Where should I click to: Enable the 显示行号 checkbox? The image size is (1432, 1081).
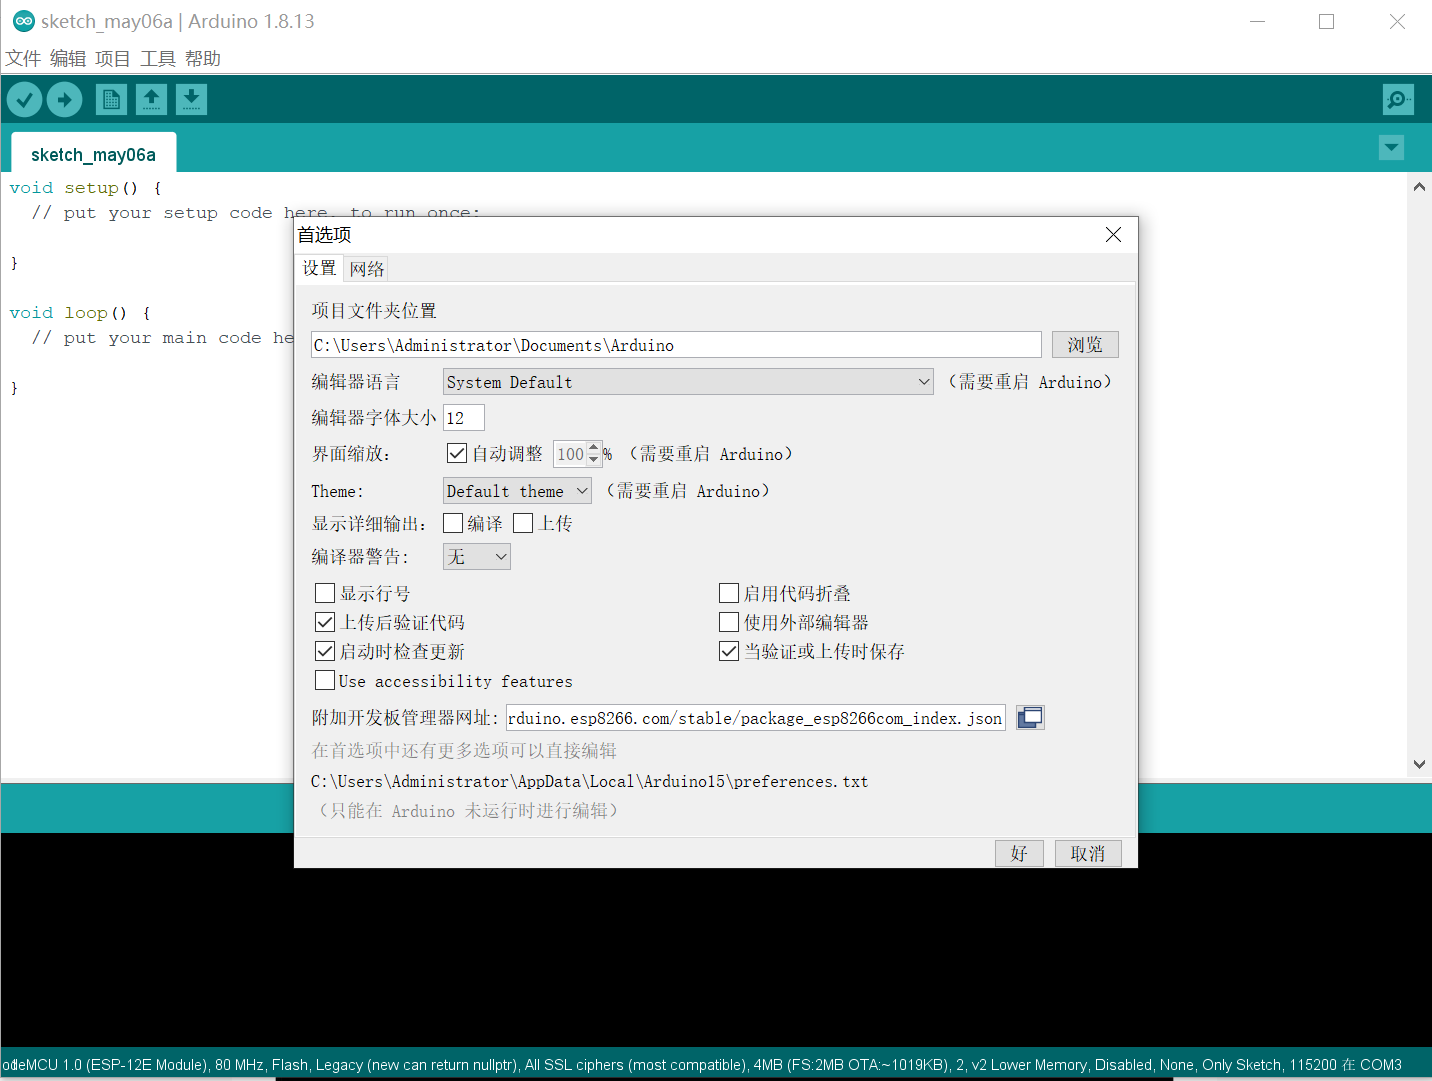pyautogui.click(x=325, y=593)
